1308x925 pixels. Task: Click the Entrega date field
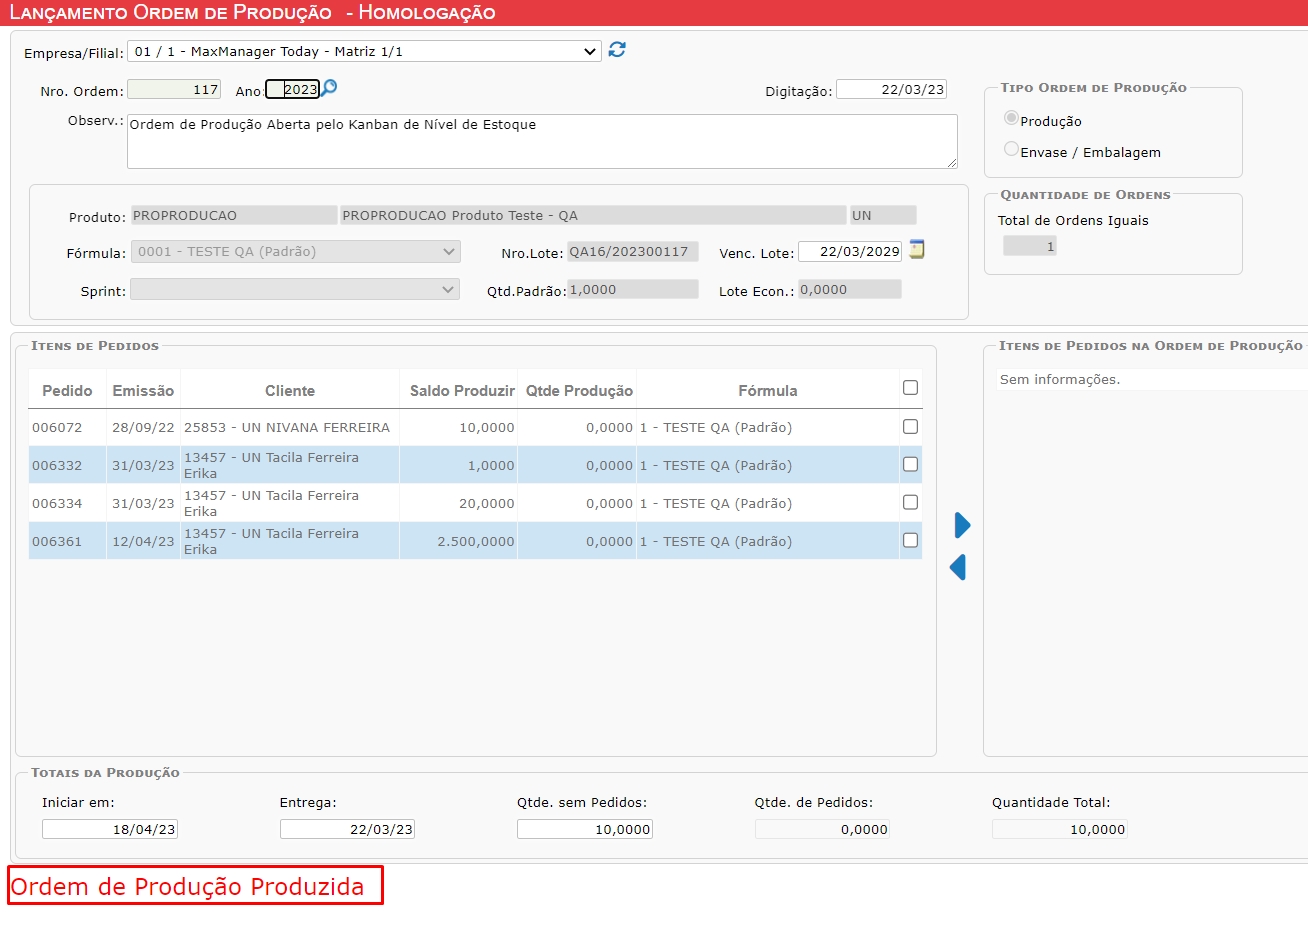(348, 829)
